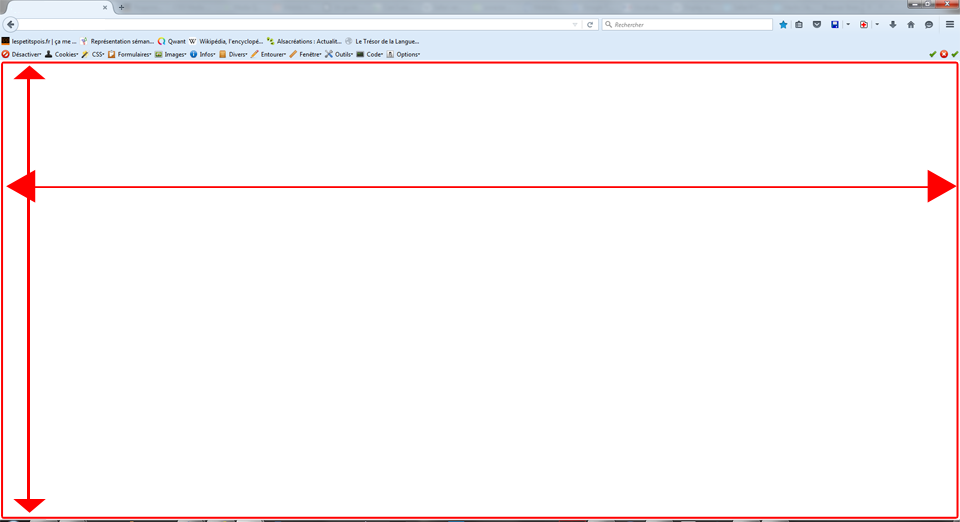Go to the home page
The width and height of the screenshot is (960, 522).
coord(911,24)
